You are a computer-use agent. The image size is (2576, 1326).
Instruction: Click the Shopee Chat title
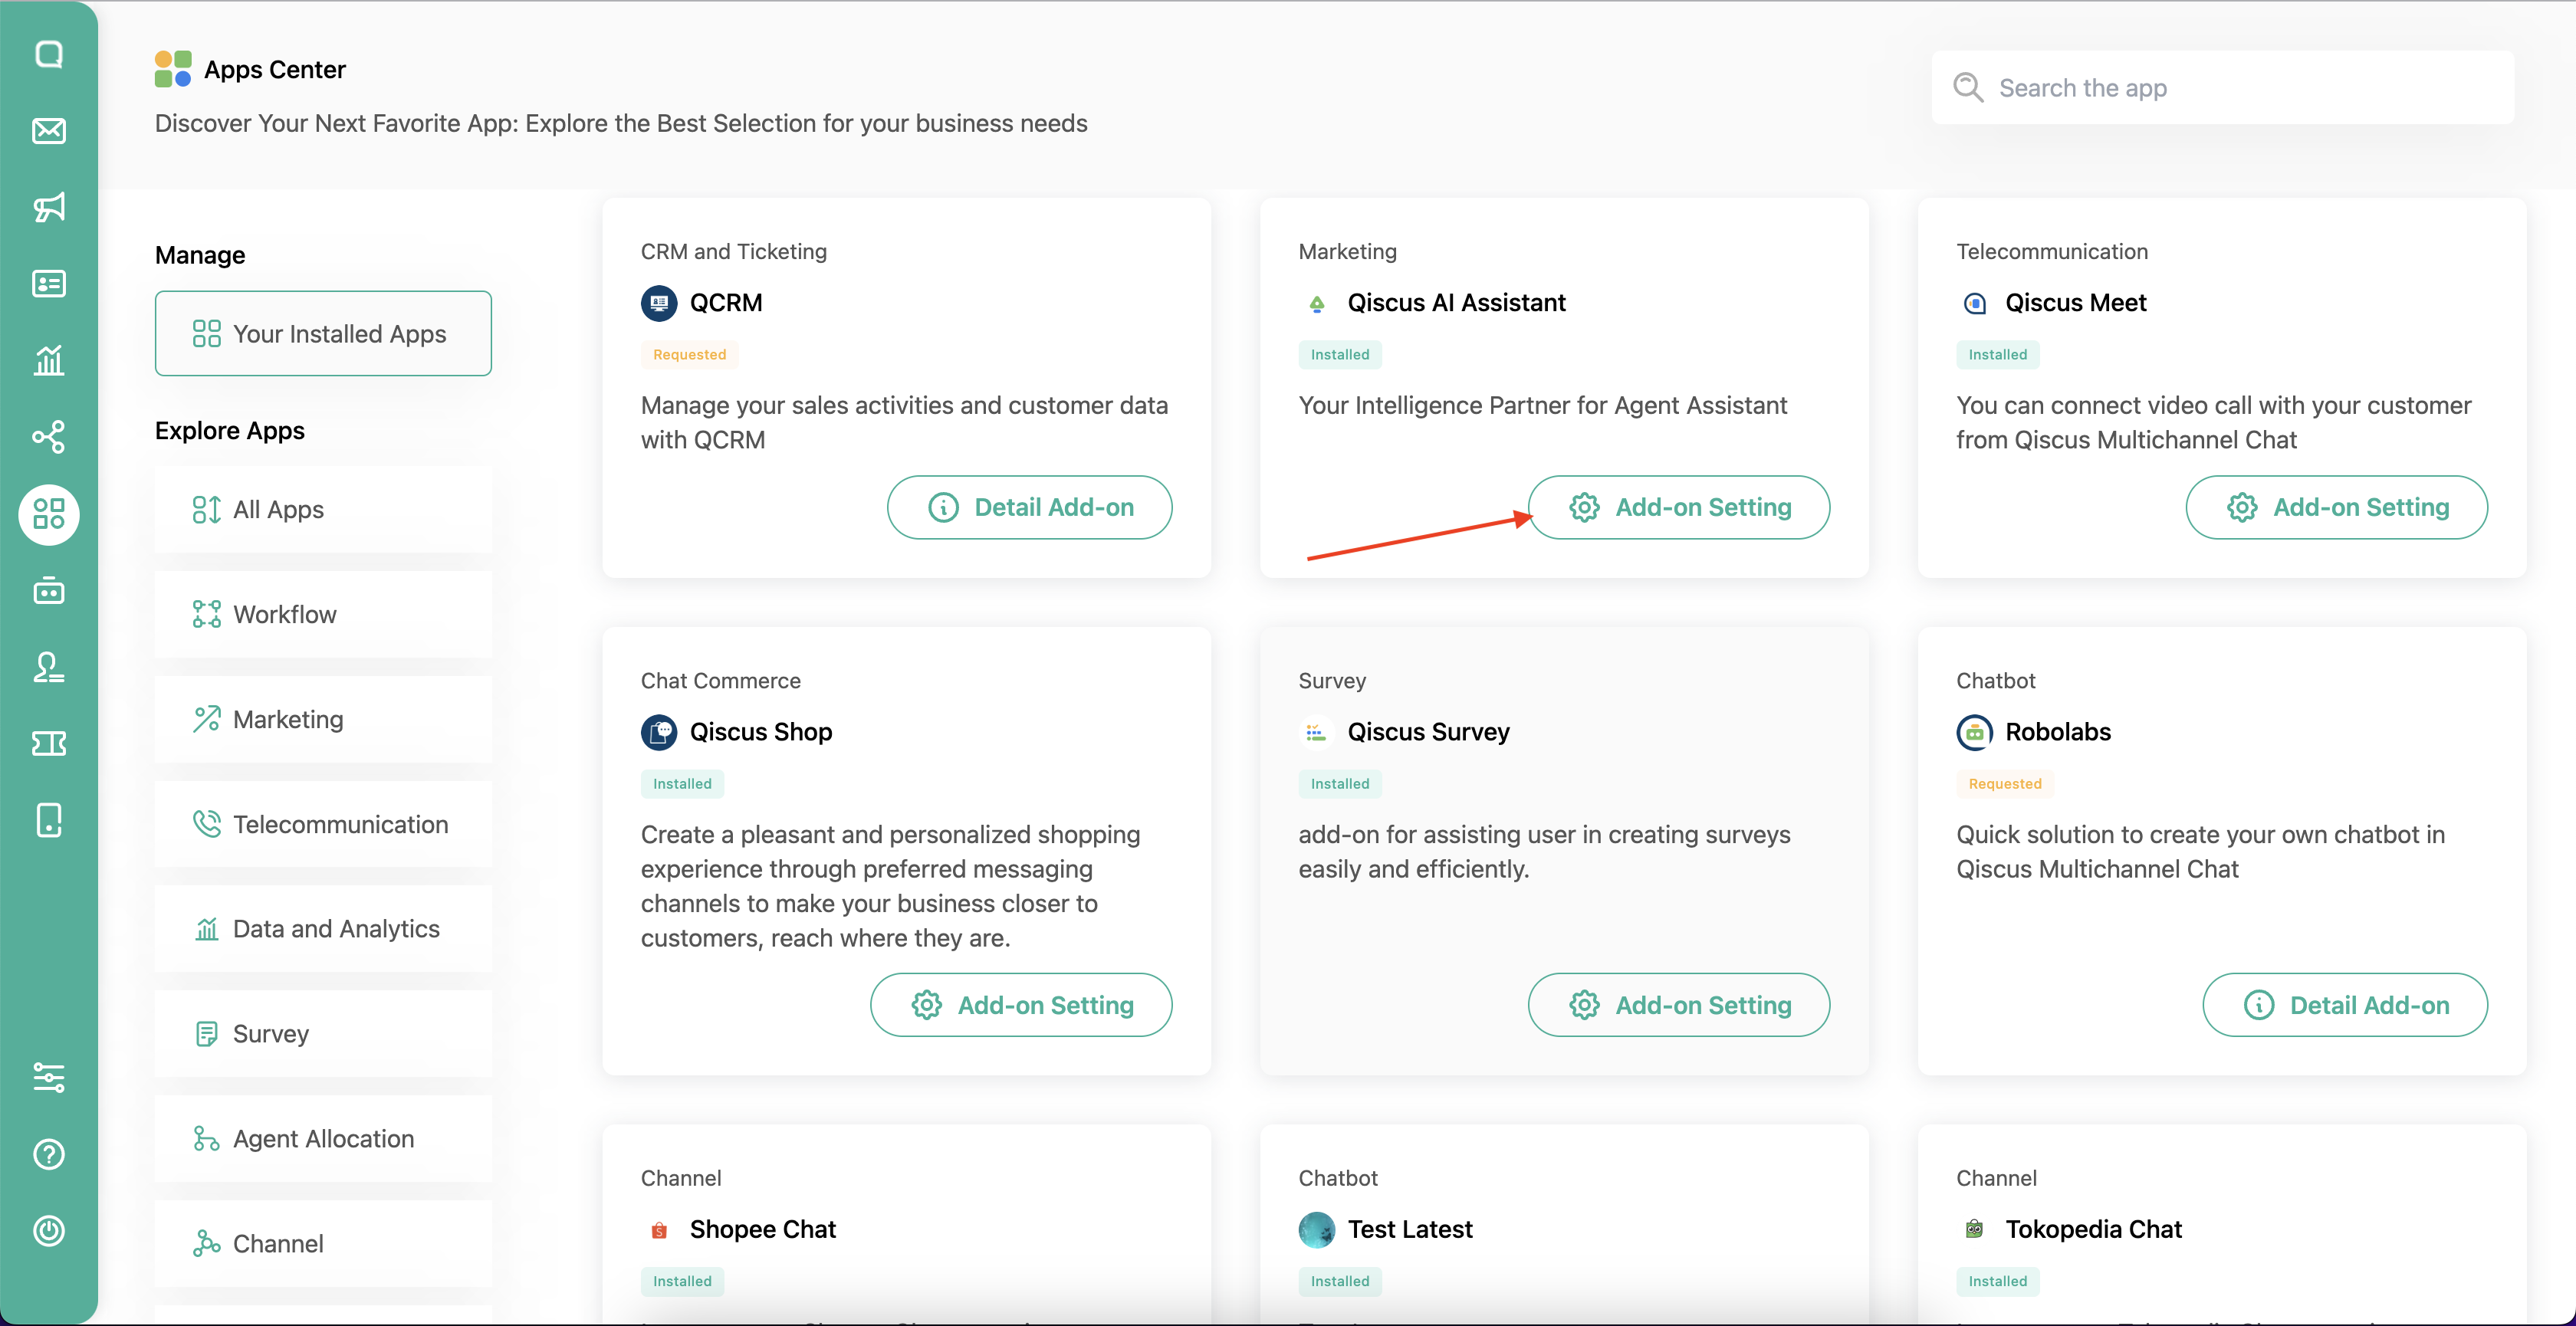[x=763, y=1230]
